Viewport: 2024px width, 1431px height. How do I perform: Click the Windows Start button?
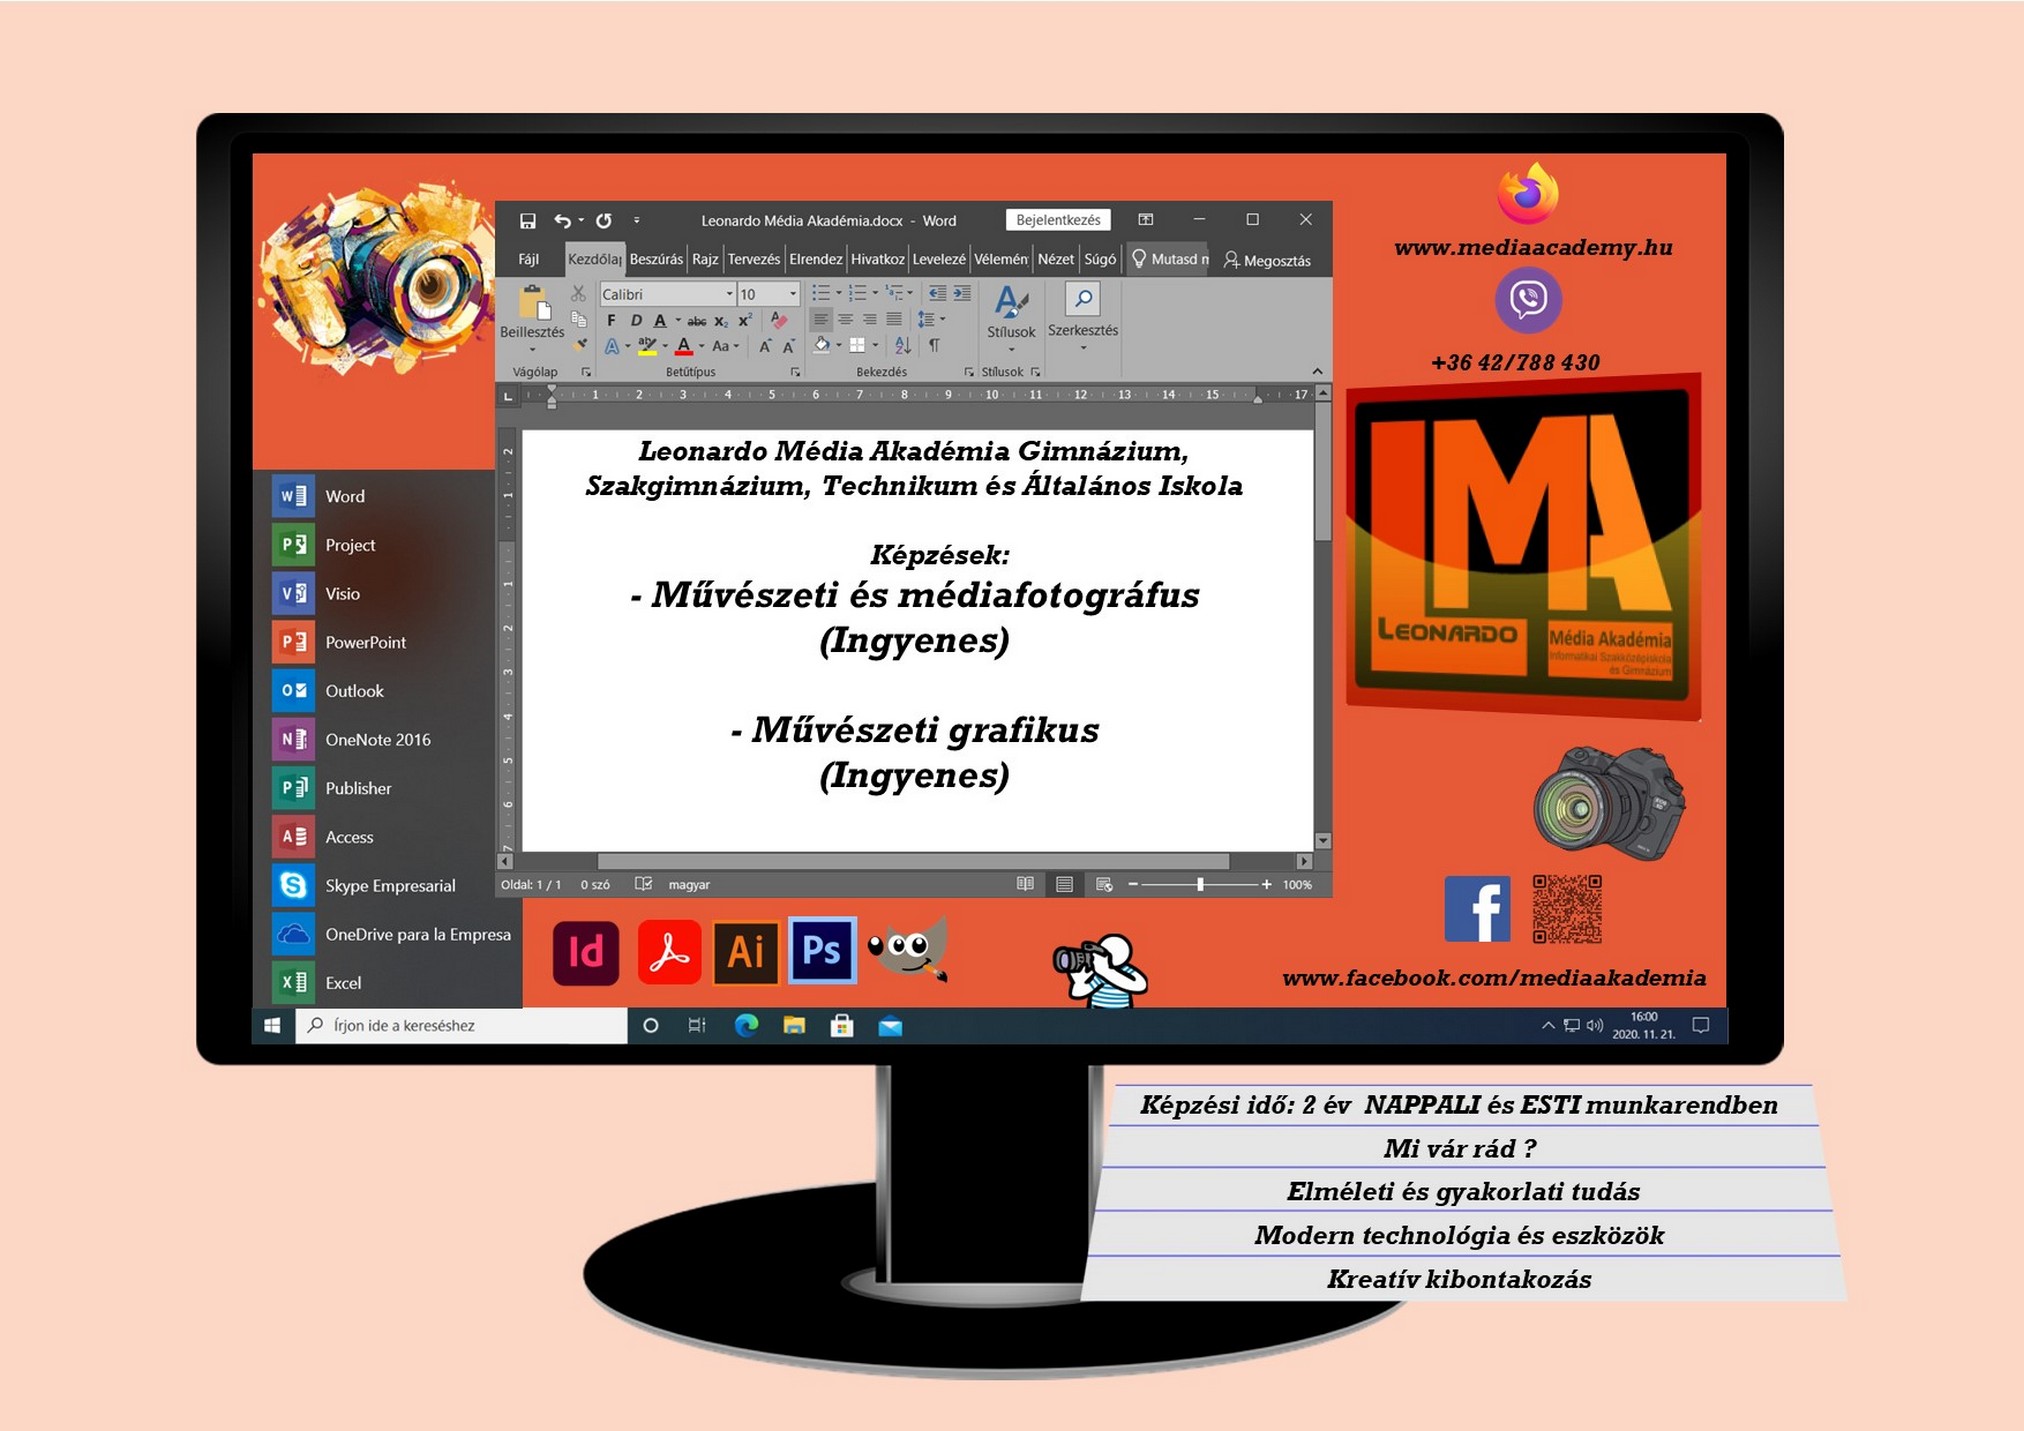[273, 1026]
